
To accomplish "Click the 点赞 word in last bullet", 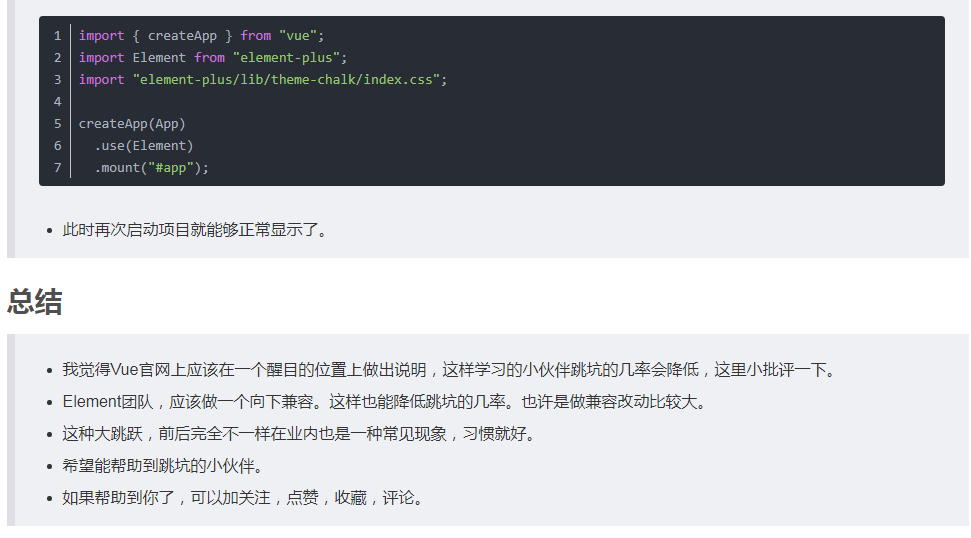I will click(x=302, y=498).
